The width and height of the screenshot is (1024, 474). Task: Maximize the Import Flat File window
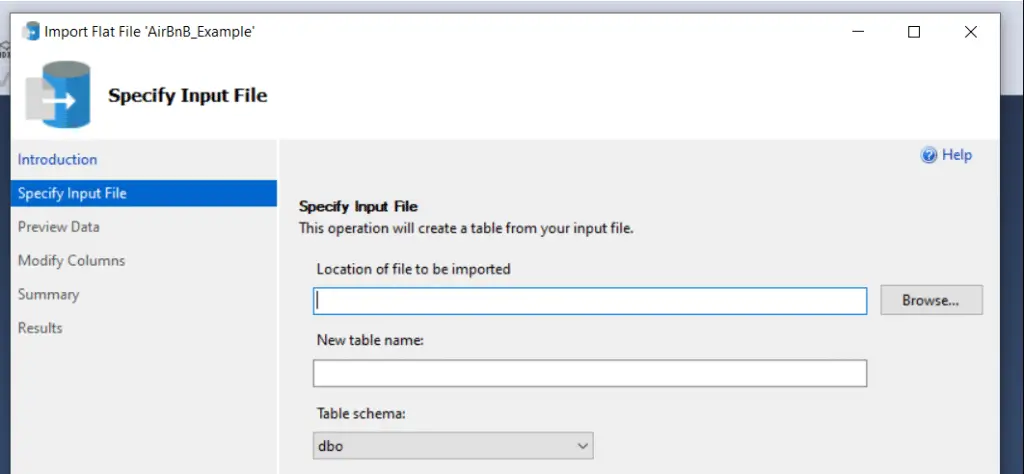pyautogui.click(x=914, y=31)
